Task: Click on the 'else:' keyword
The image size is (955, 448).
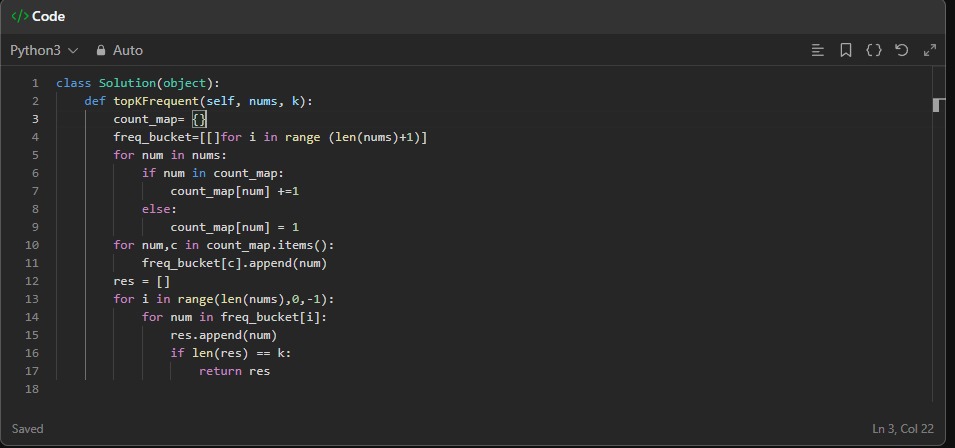Action: click(159, 209)
